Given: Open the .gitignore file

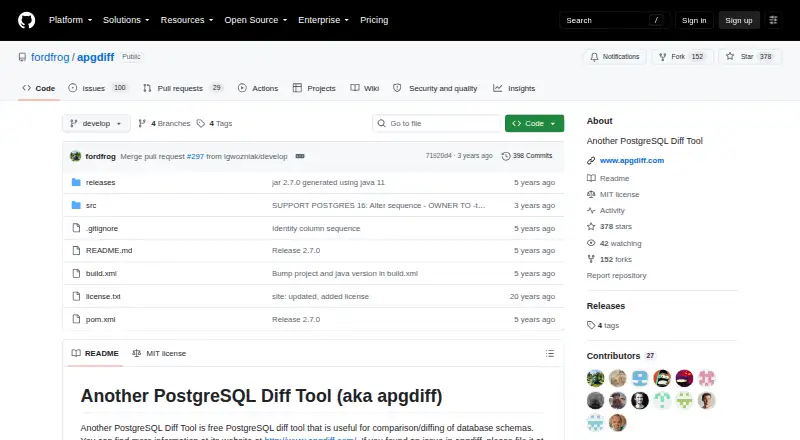Looking at the screenshot, I should [x=102, y=228].
